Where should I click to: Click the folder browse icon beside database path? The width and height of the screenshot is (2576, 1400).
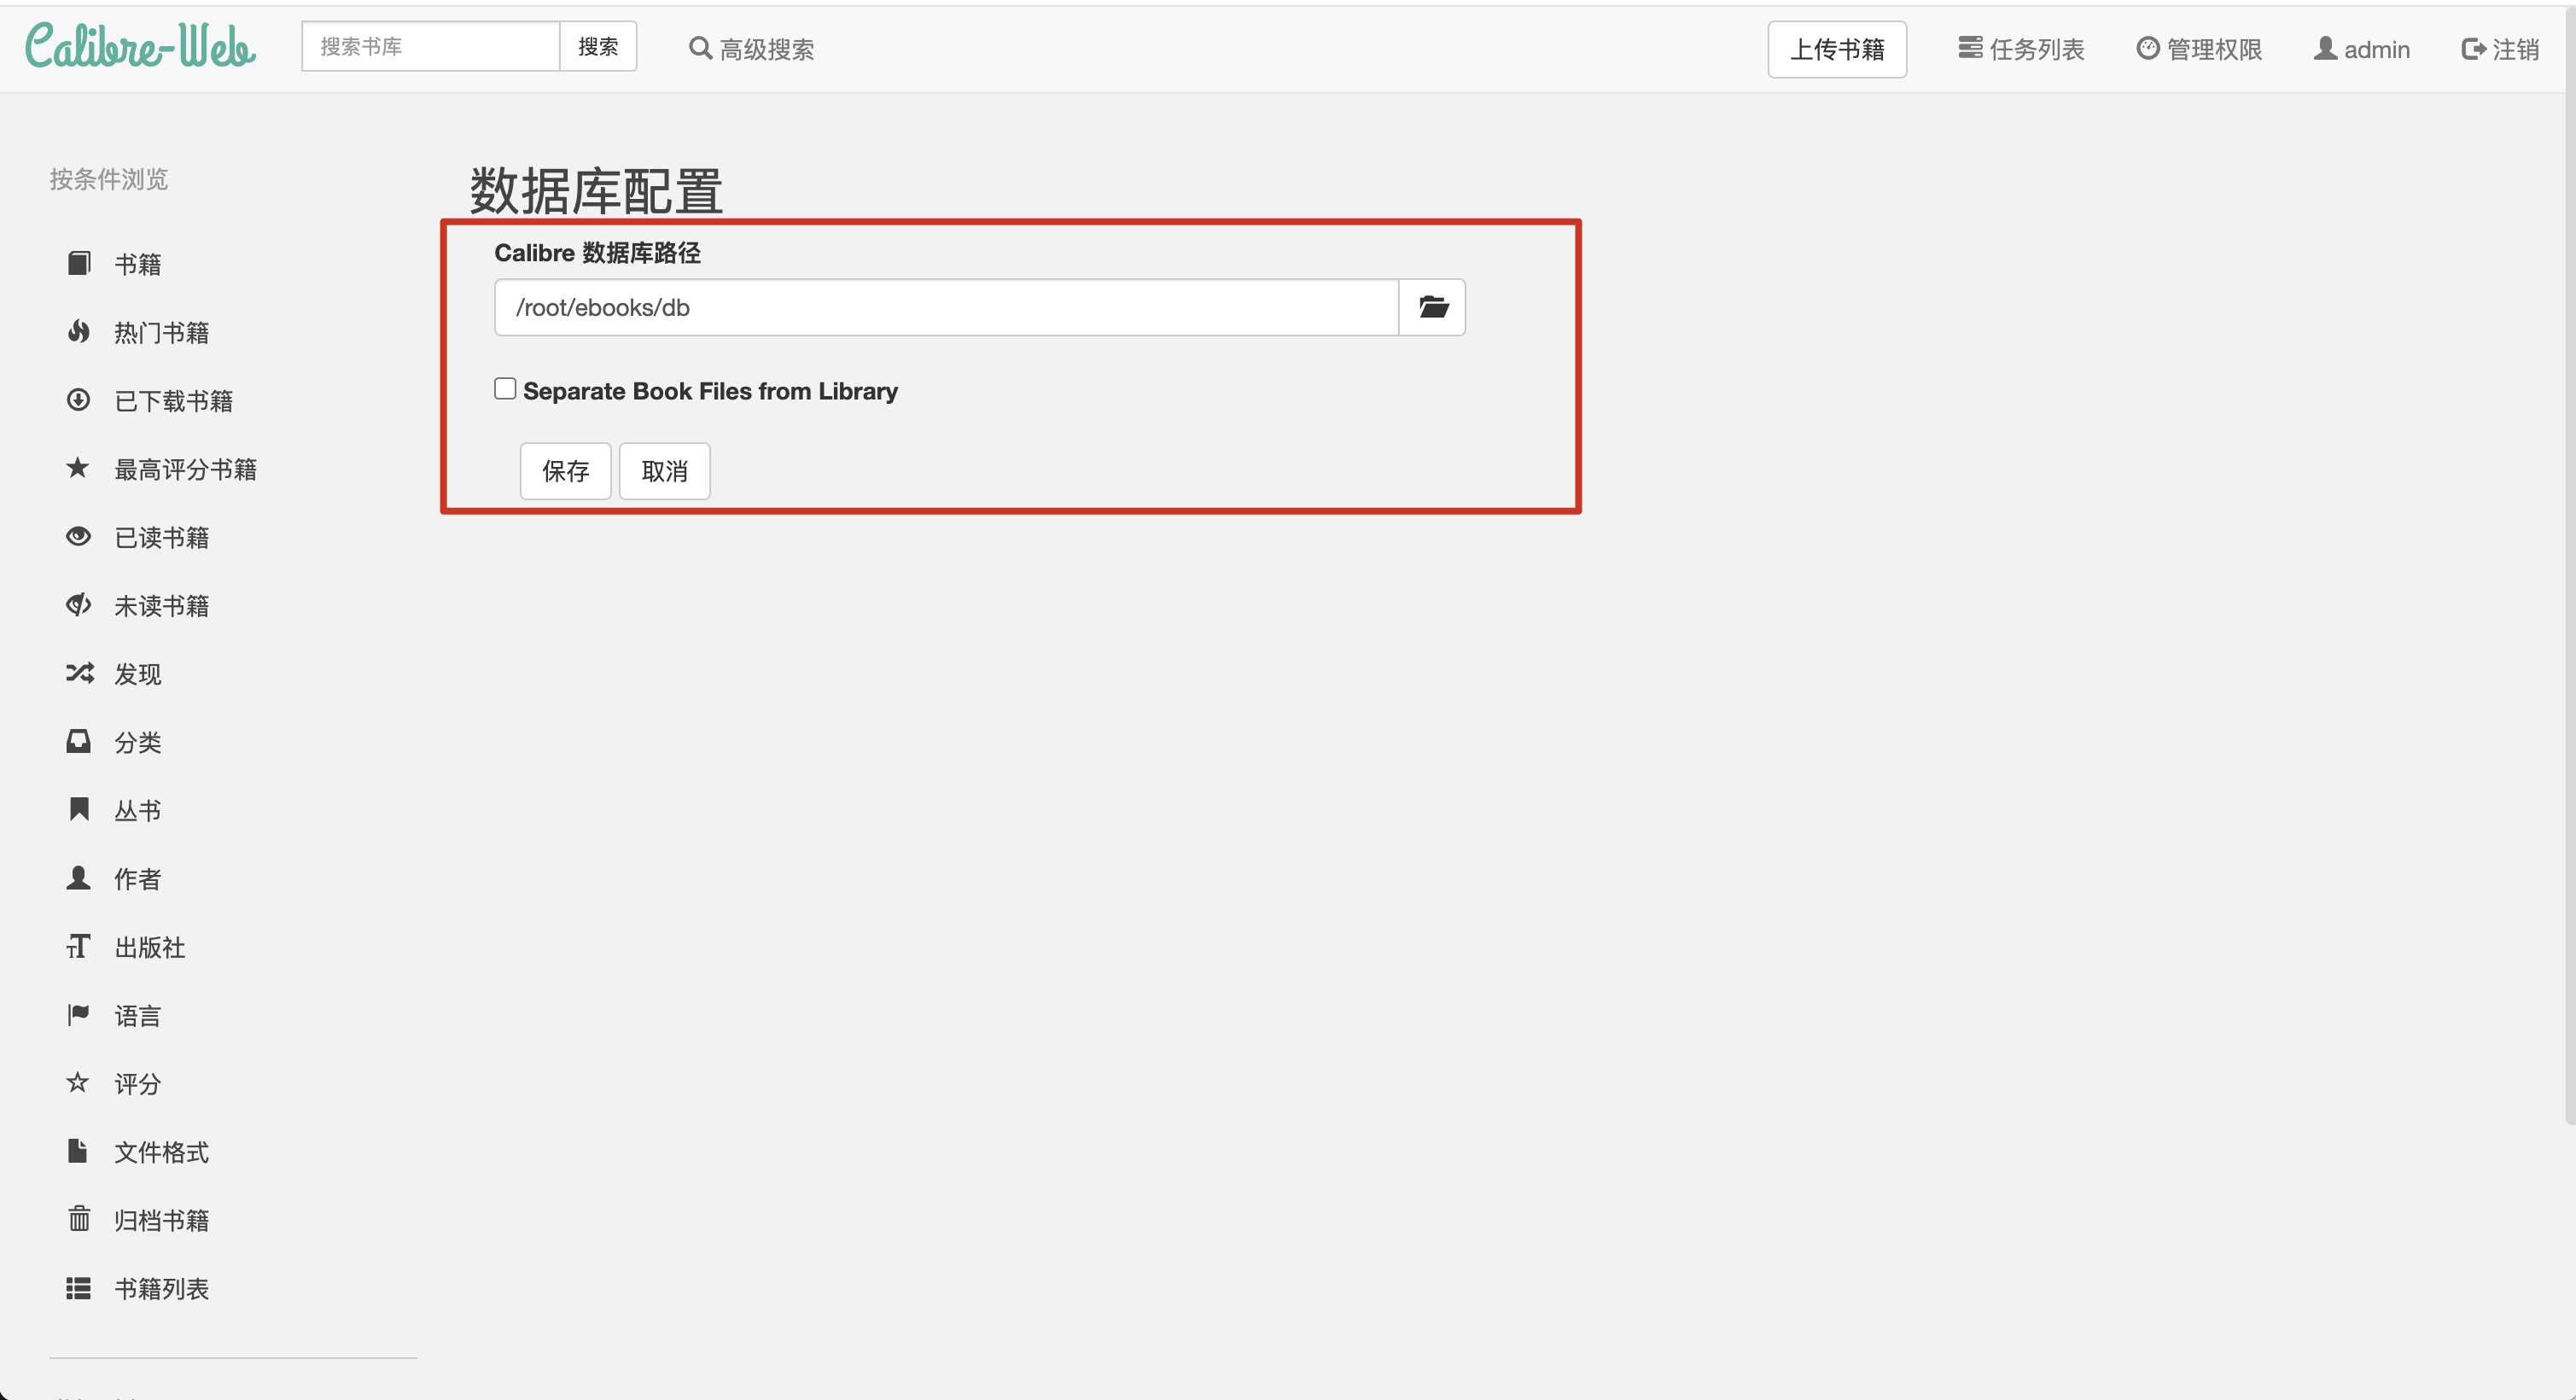(1432, 307)
